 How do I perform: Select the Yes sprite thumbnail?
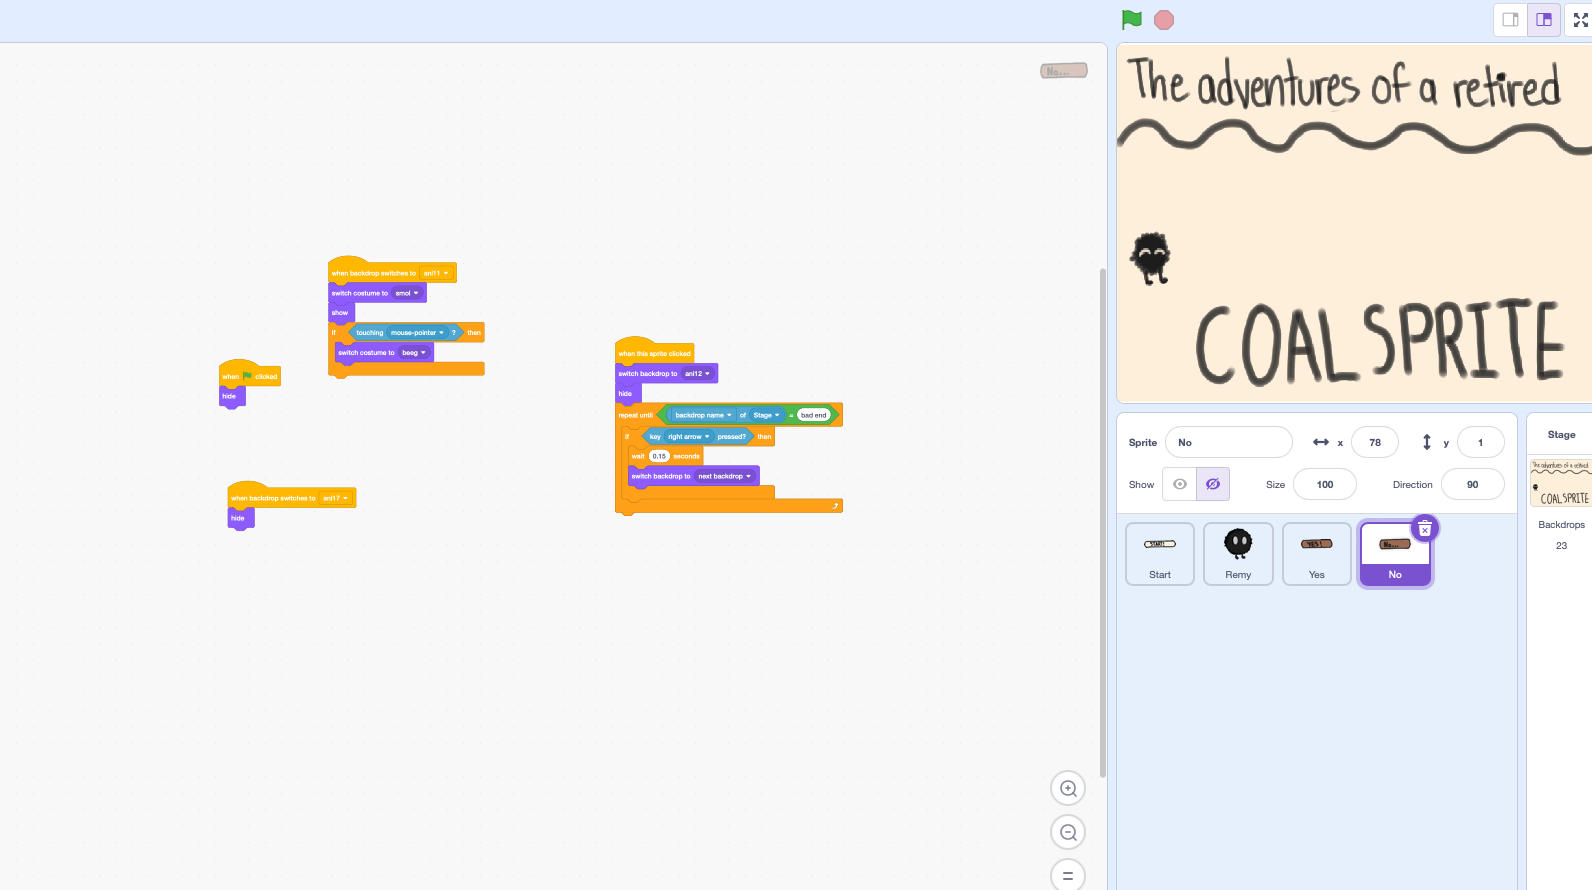click(1317, 554)
